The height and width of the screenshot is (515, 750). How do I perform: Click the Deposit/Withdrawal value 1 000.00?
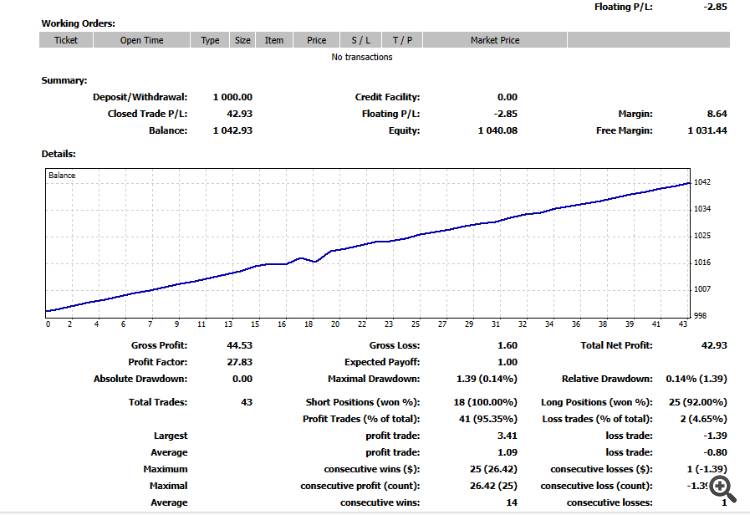click(x=232, y=97)
